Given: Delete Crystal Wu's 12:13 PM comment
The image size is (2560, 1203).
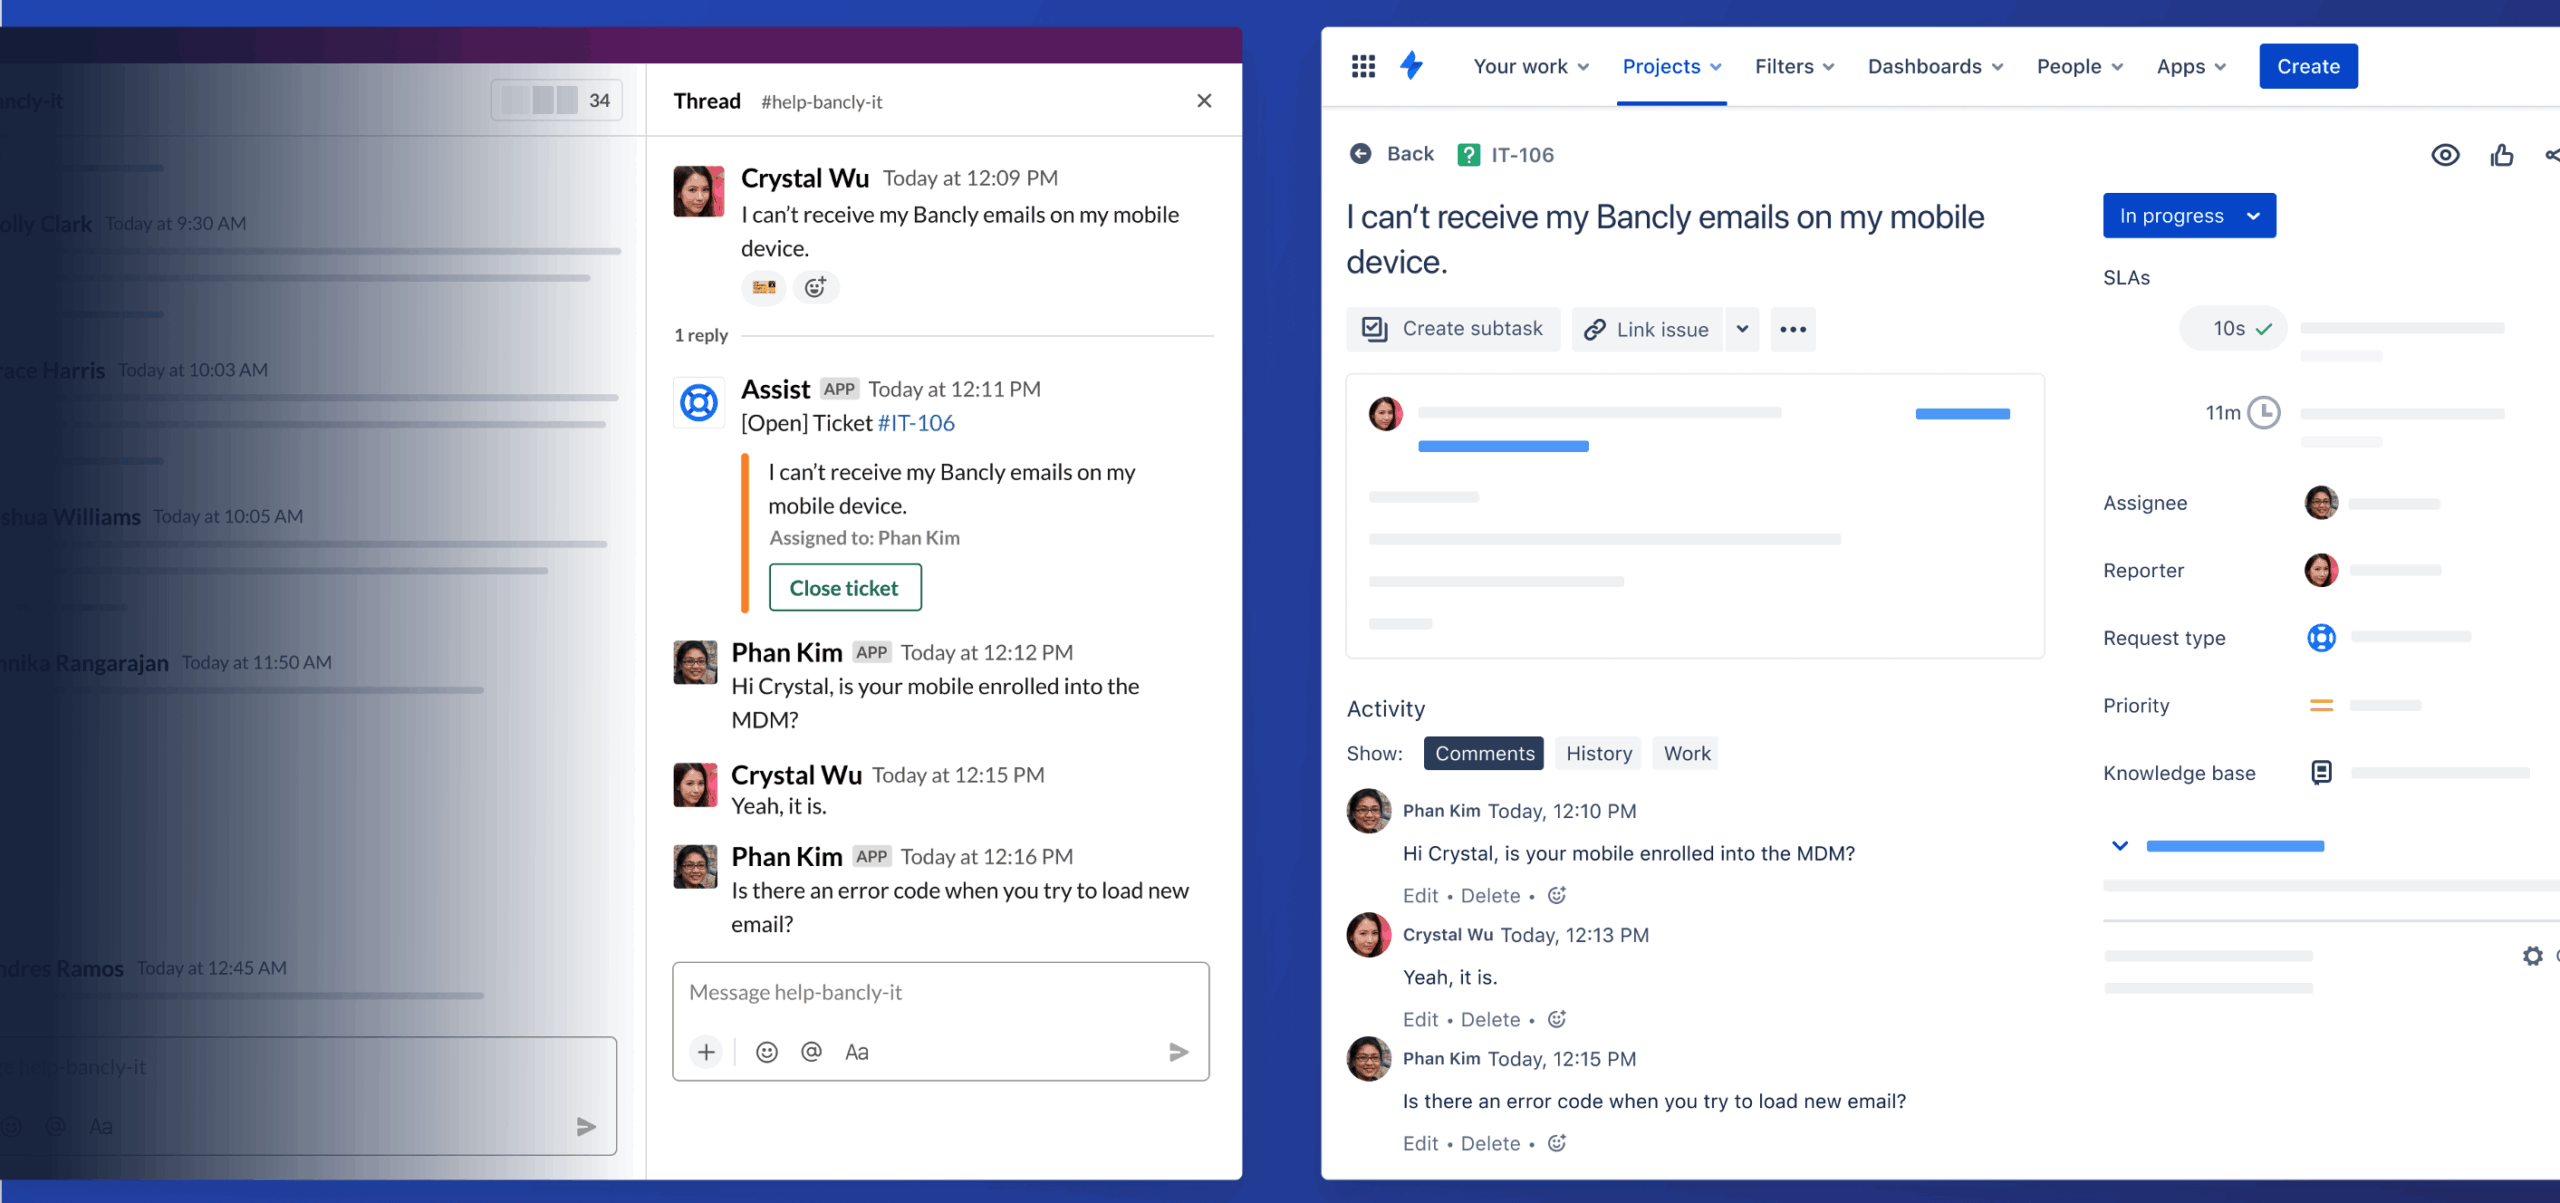Looking at the screenshot, I should pos(1490,1020).
